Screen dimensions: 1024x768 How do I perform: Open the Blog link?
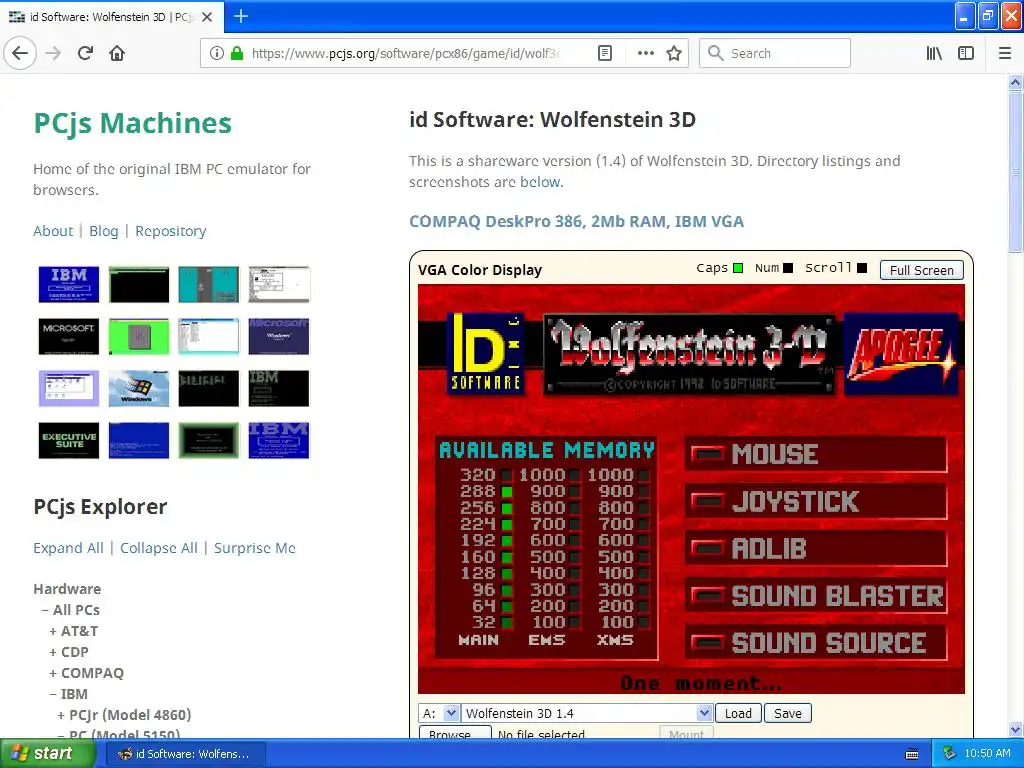[104, 231]
